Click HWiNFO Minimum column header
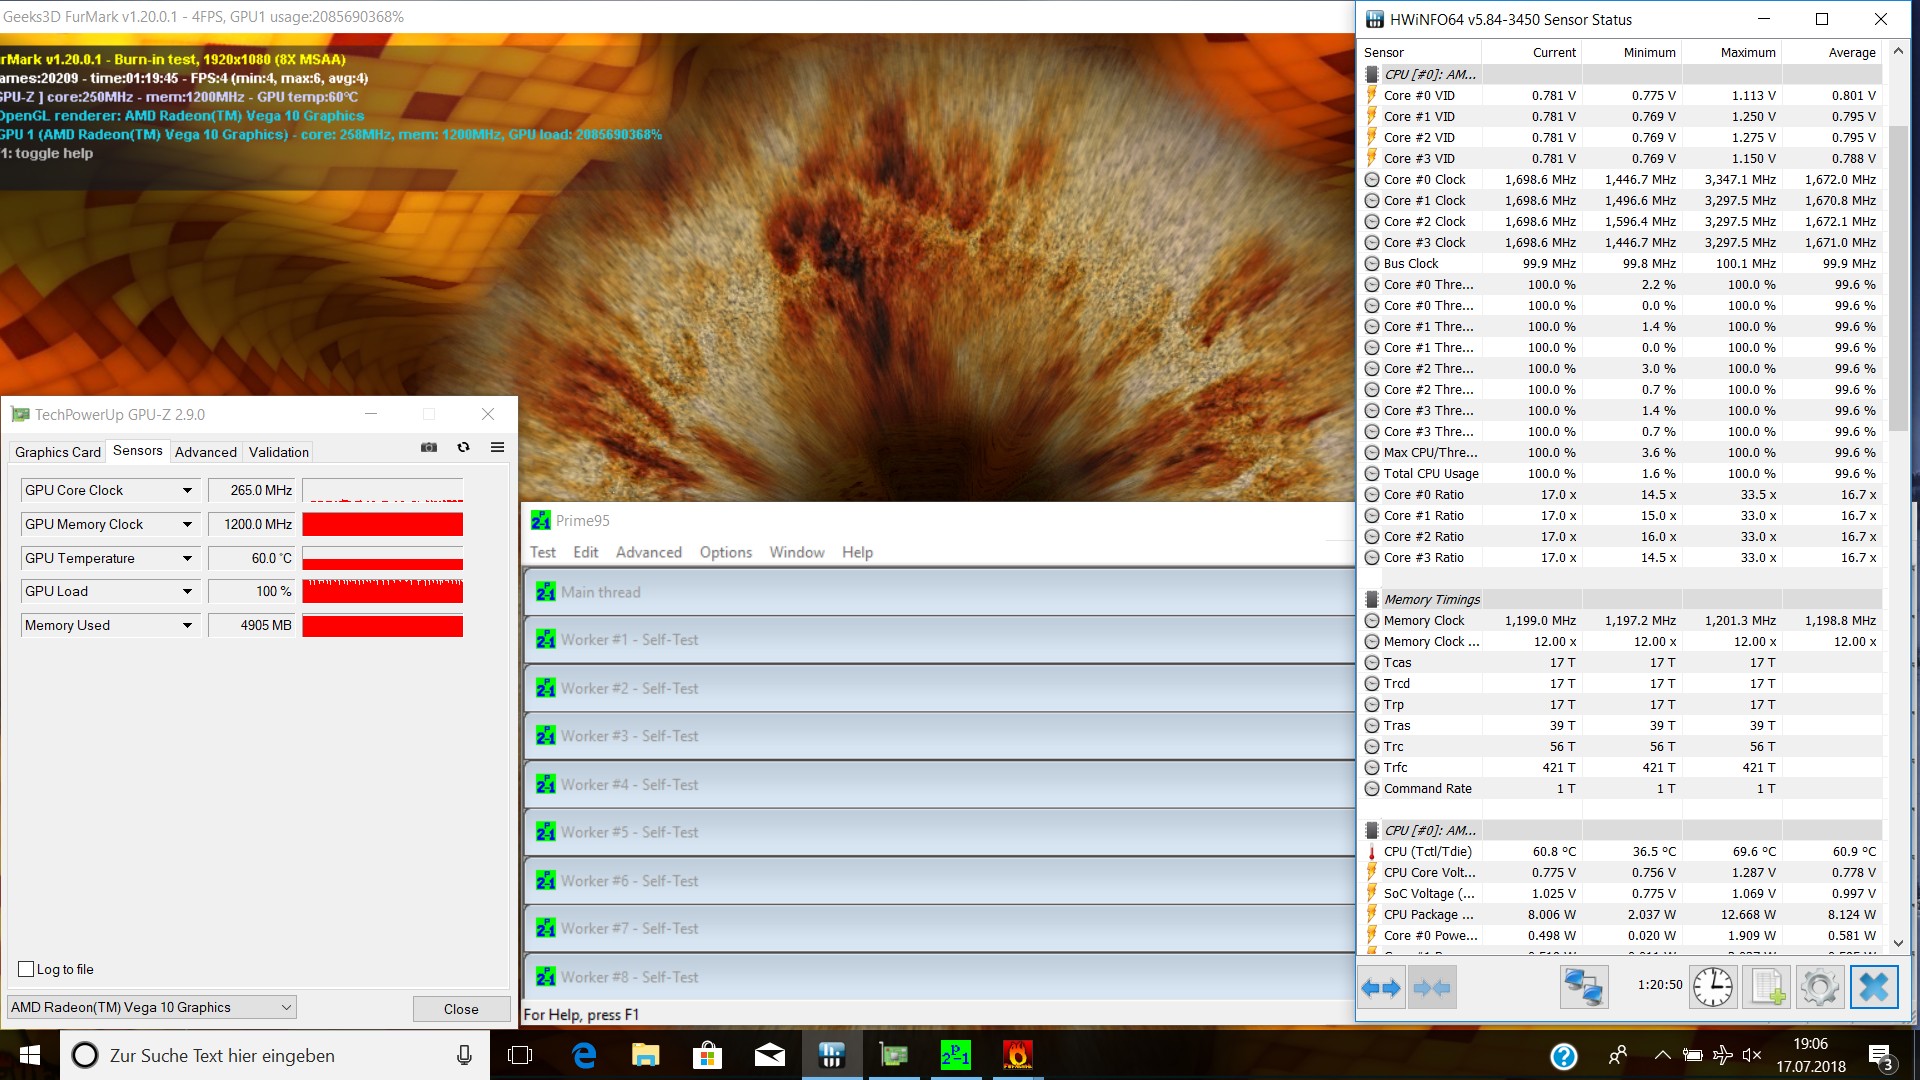This screenshot has height=1080, width=1920. 1632,52
